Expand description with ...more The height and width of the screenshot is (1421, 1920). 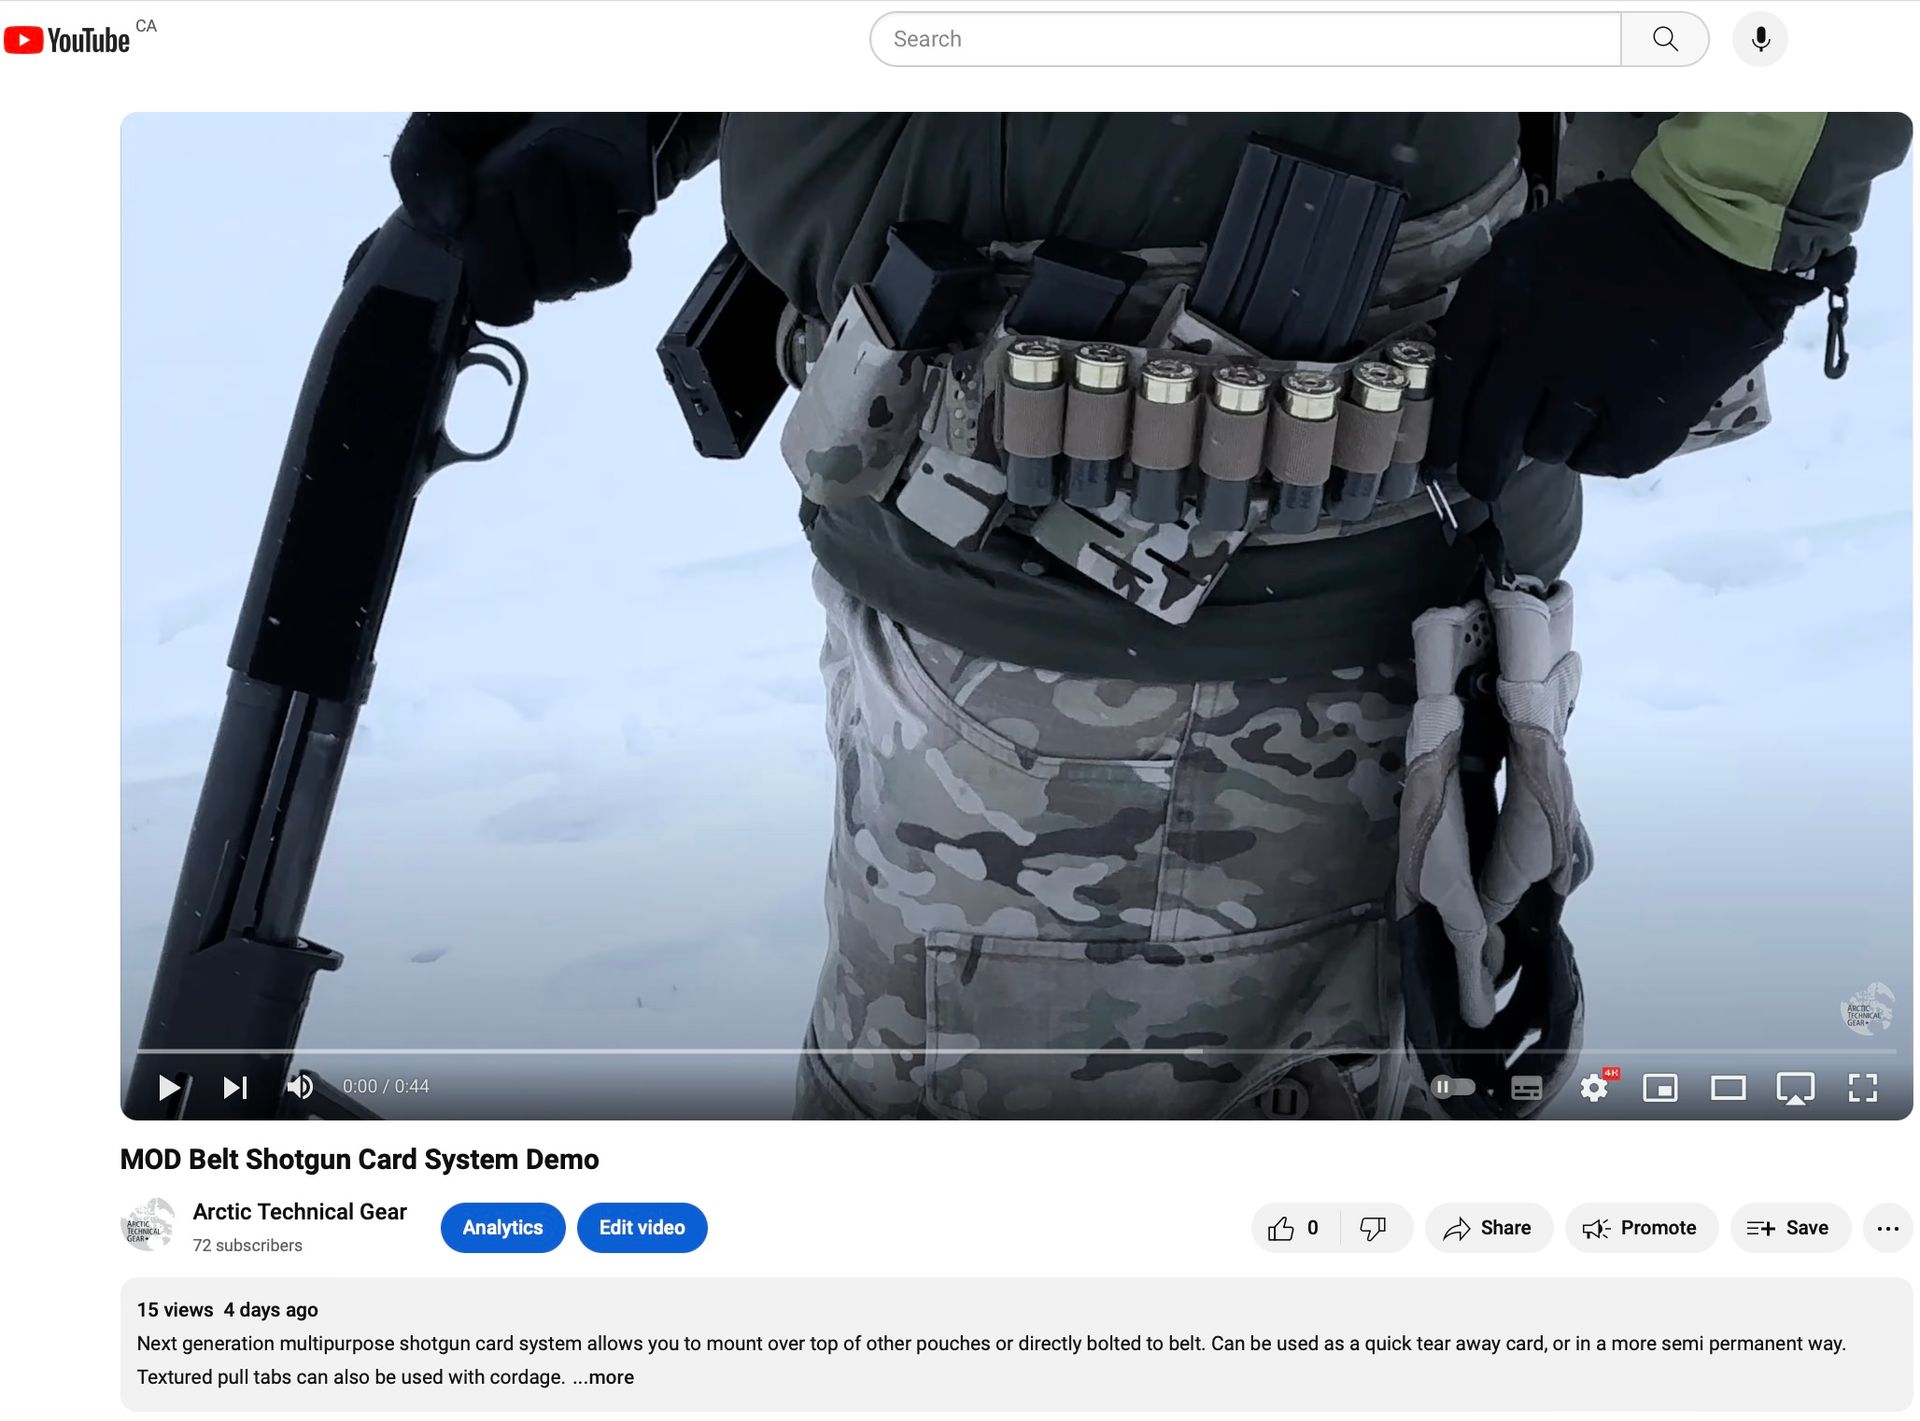603,1377
